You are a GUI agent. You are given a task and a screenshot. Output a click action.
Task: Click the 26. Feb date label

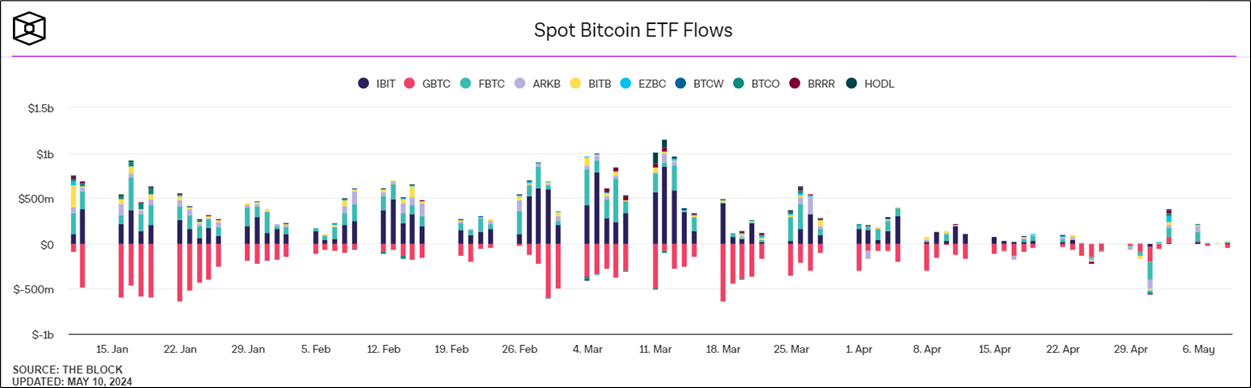[x=520, y=350]
